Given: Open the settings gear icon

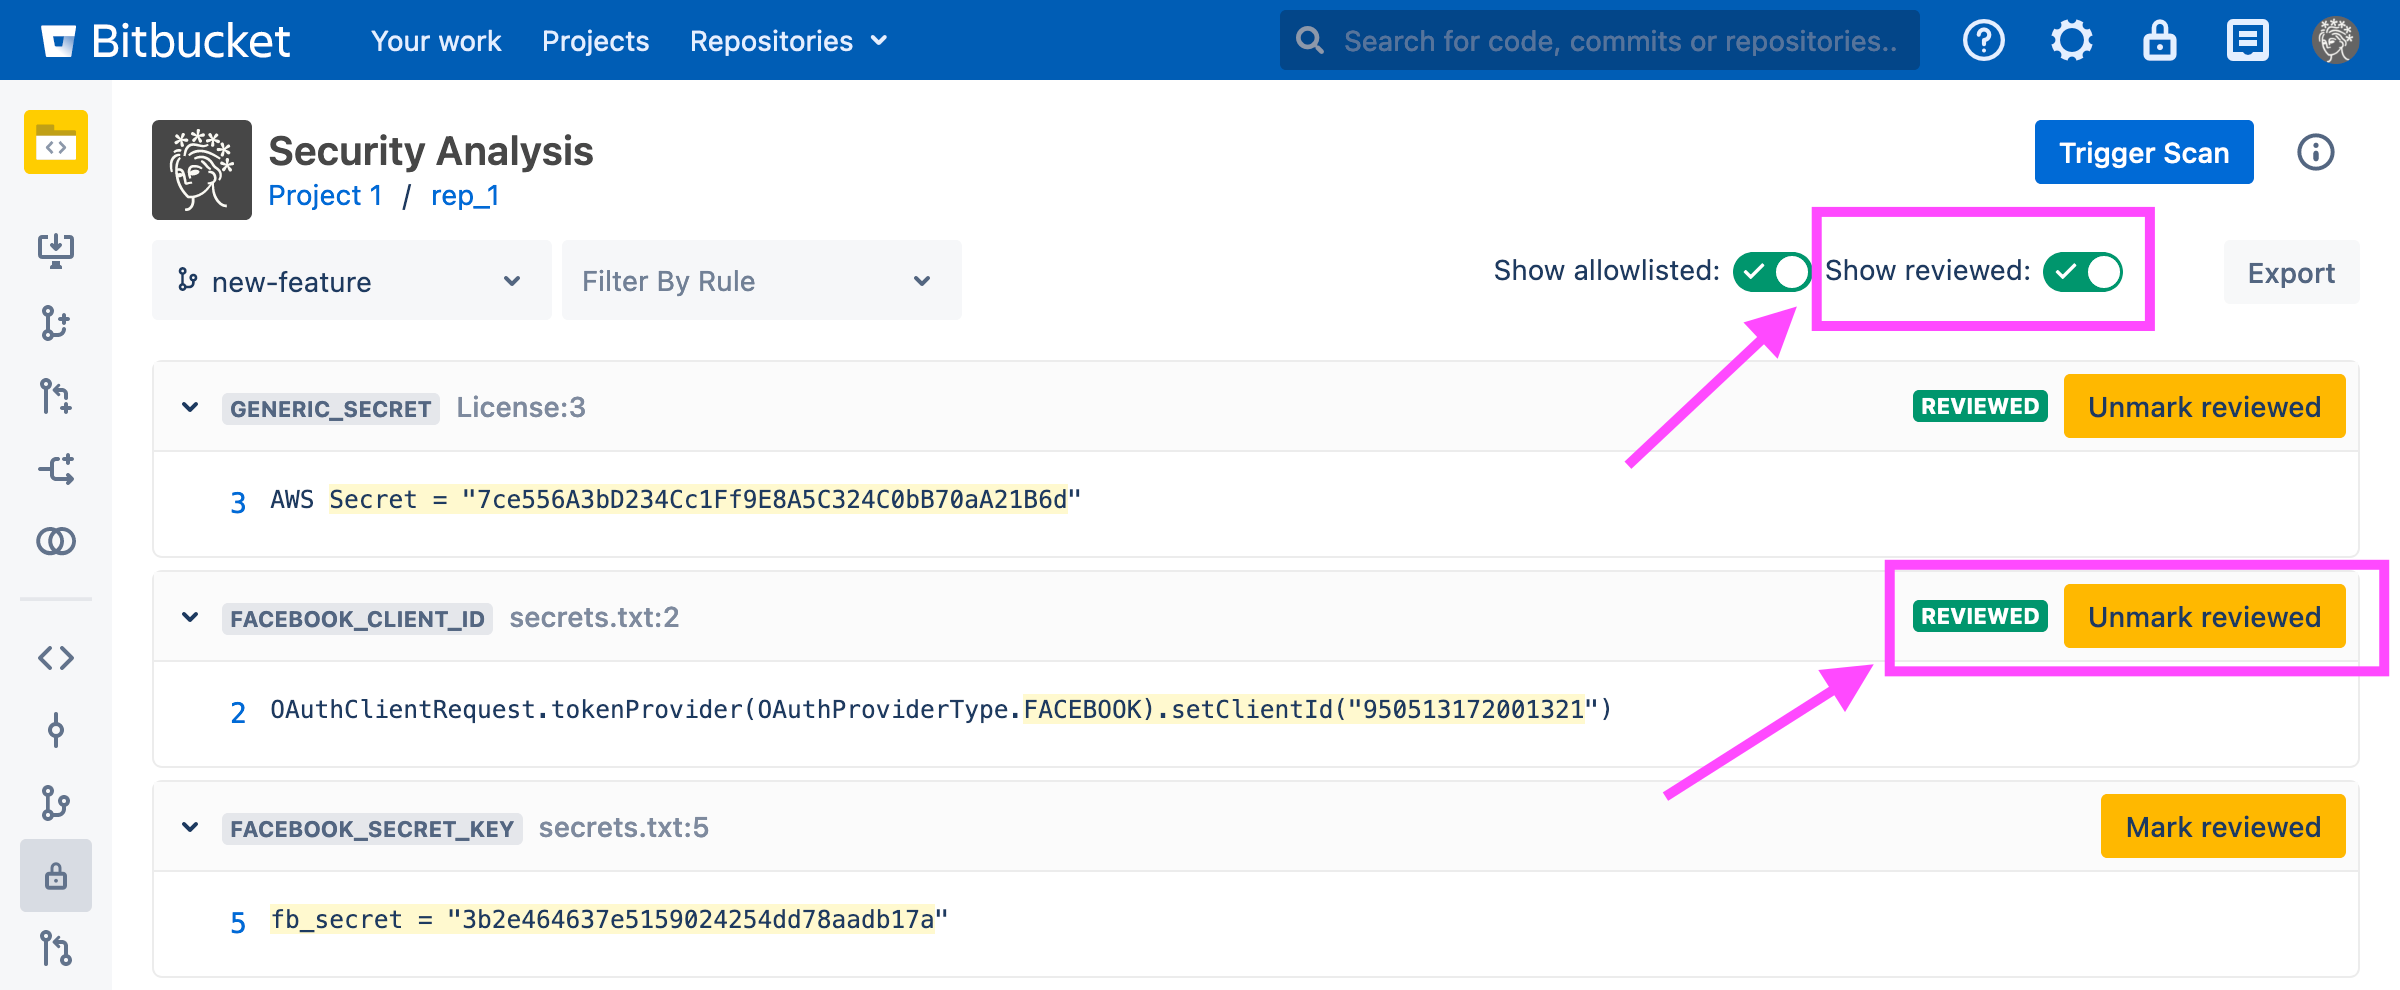Looking at the screenshot, I should click(2071, 41).
